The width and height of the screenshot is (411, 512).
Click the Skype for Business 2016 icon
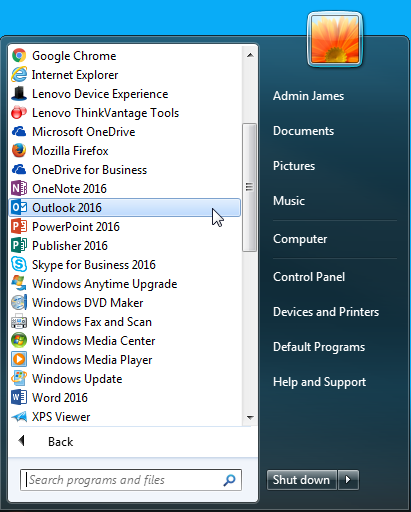coord(19,264)
